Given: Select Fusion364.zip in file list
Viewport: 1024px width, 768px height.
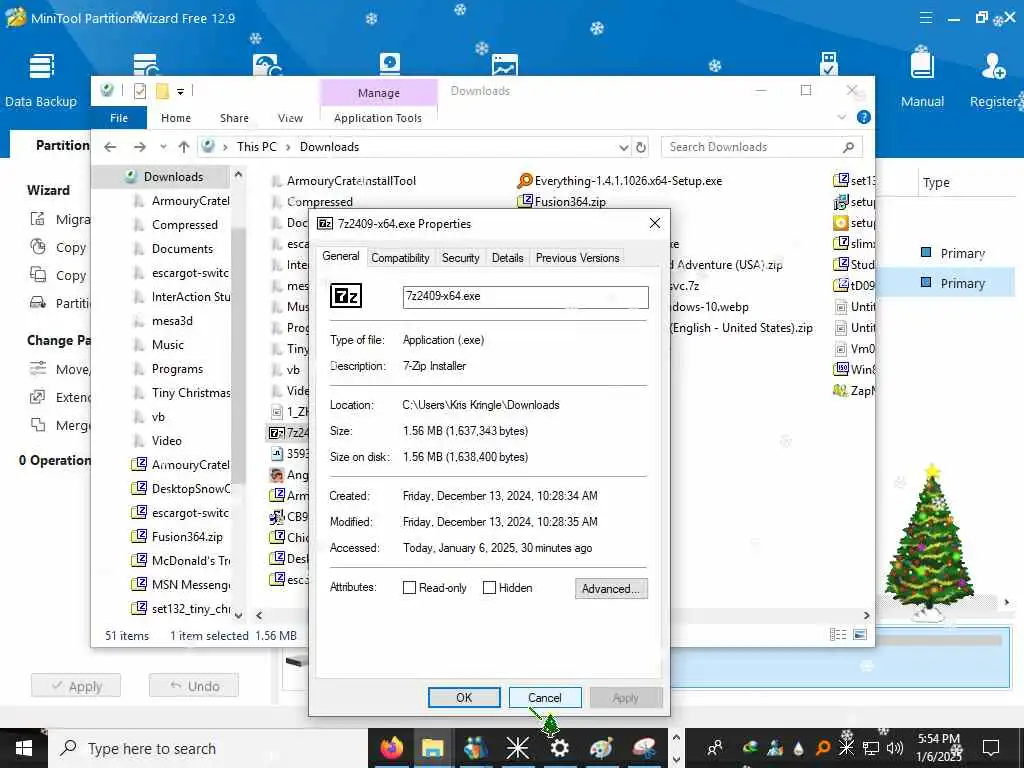Looking at the screenshot, I should [x=562, y=202].
